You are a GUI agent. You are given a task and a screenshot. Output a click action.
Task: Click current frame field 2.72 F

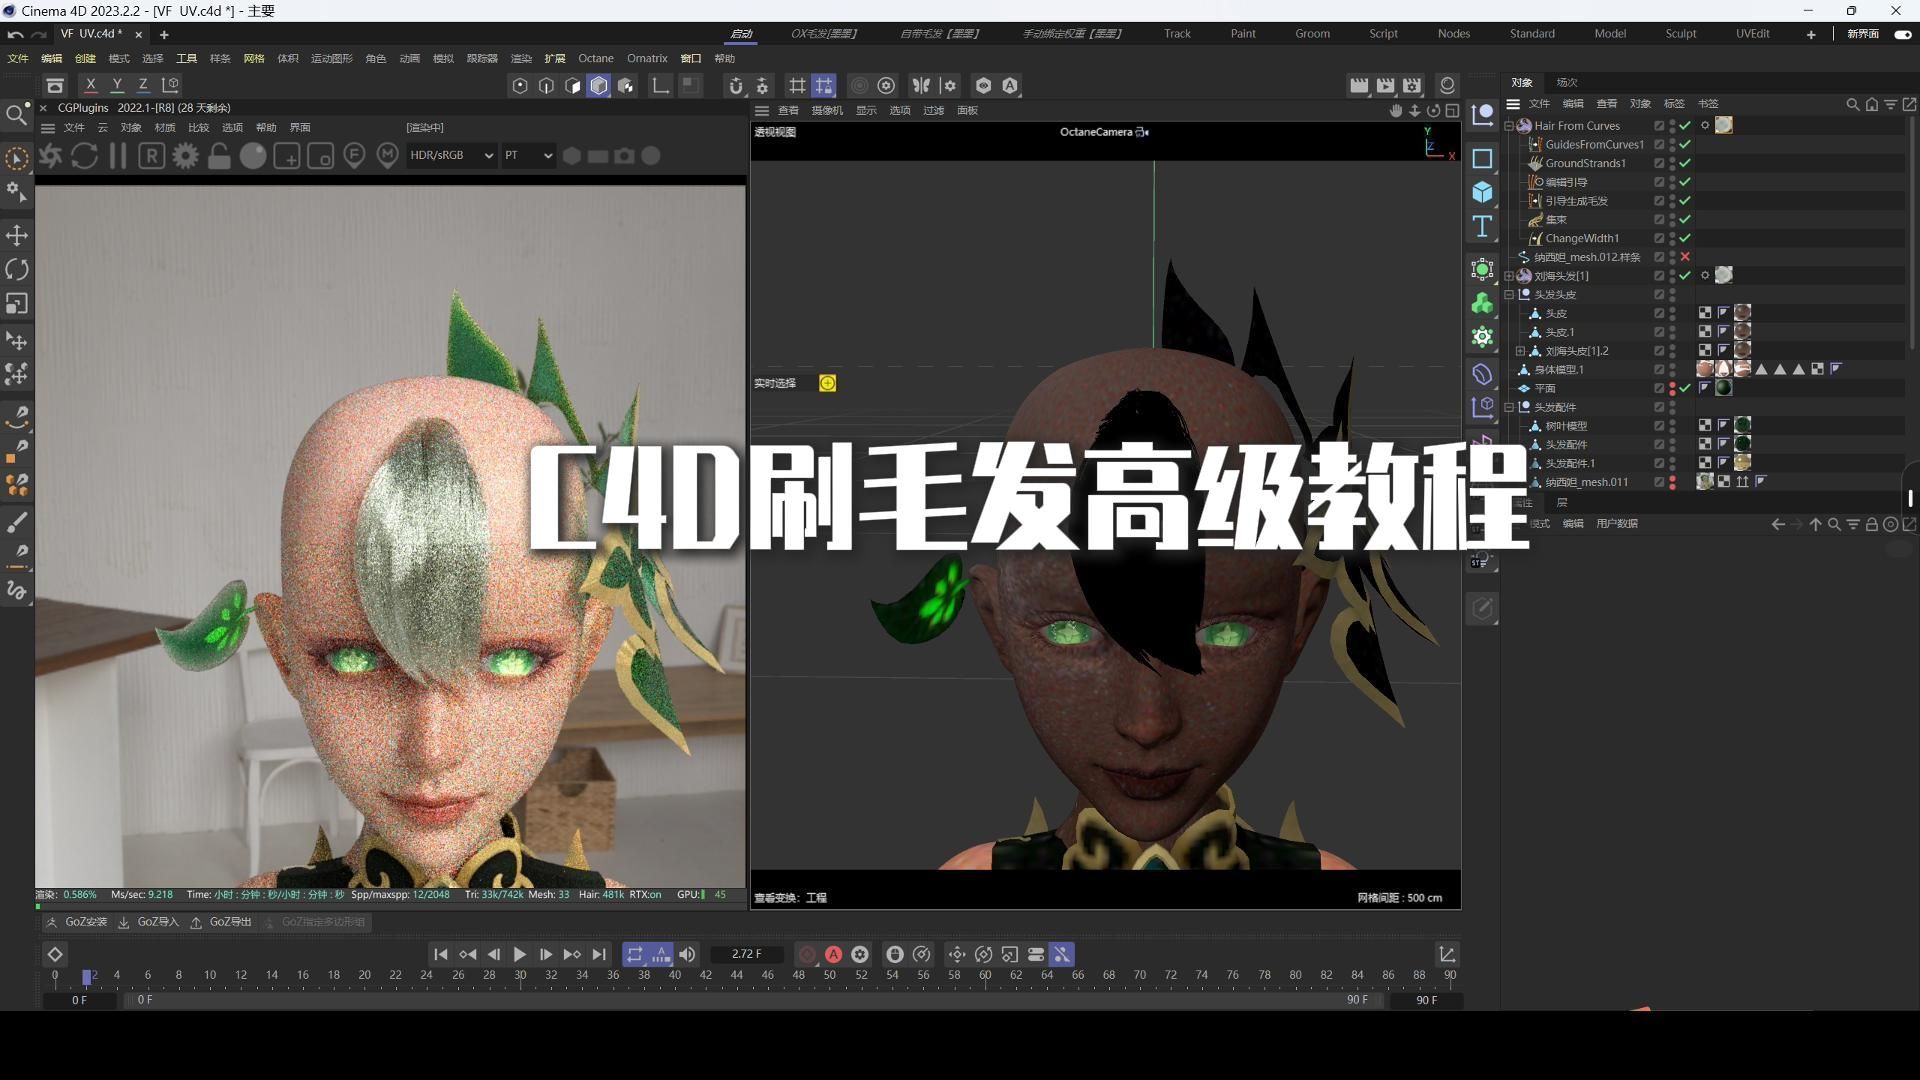[x=746, y=955]
